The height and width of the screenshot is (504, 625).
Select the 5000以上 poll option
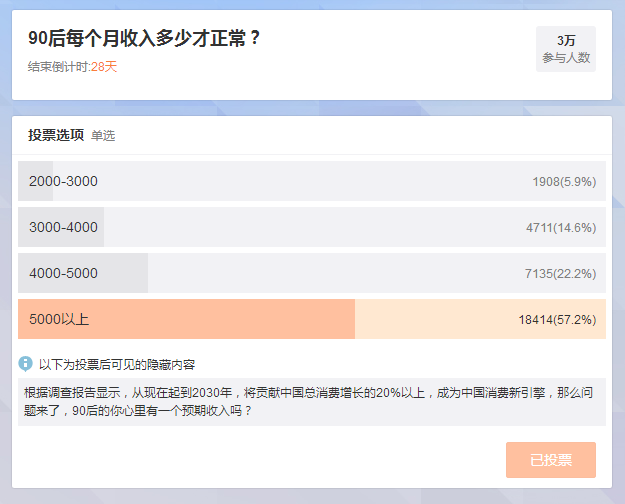pos(312,319)
